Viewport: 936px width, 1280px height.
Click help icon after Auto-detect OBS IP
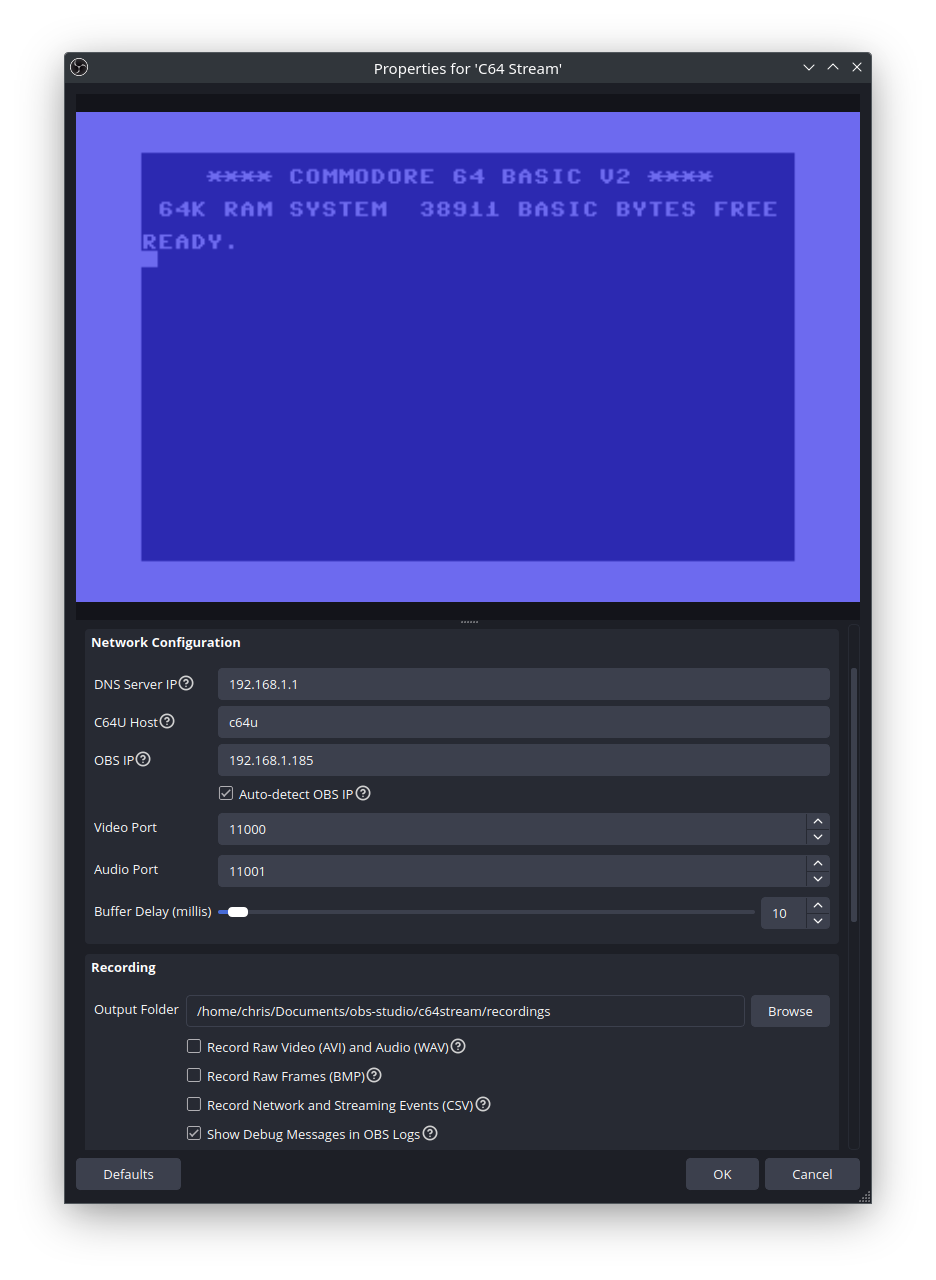click(363, 793)
